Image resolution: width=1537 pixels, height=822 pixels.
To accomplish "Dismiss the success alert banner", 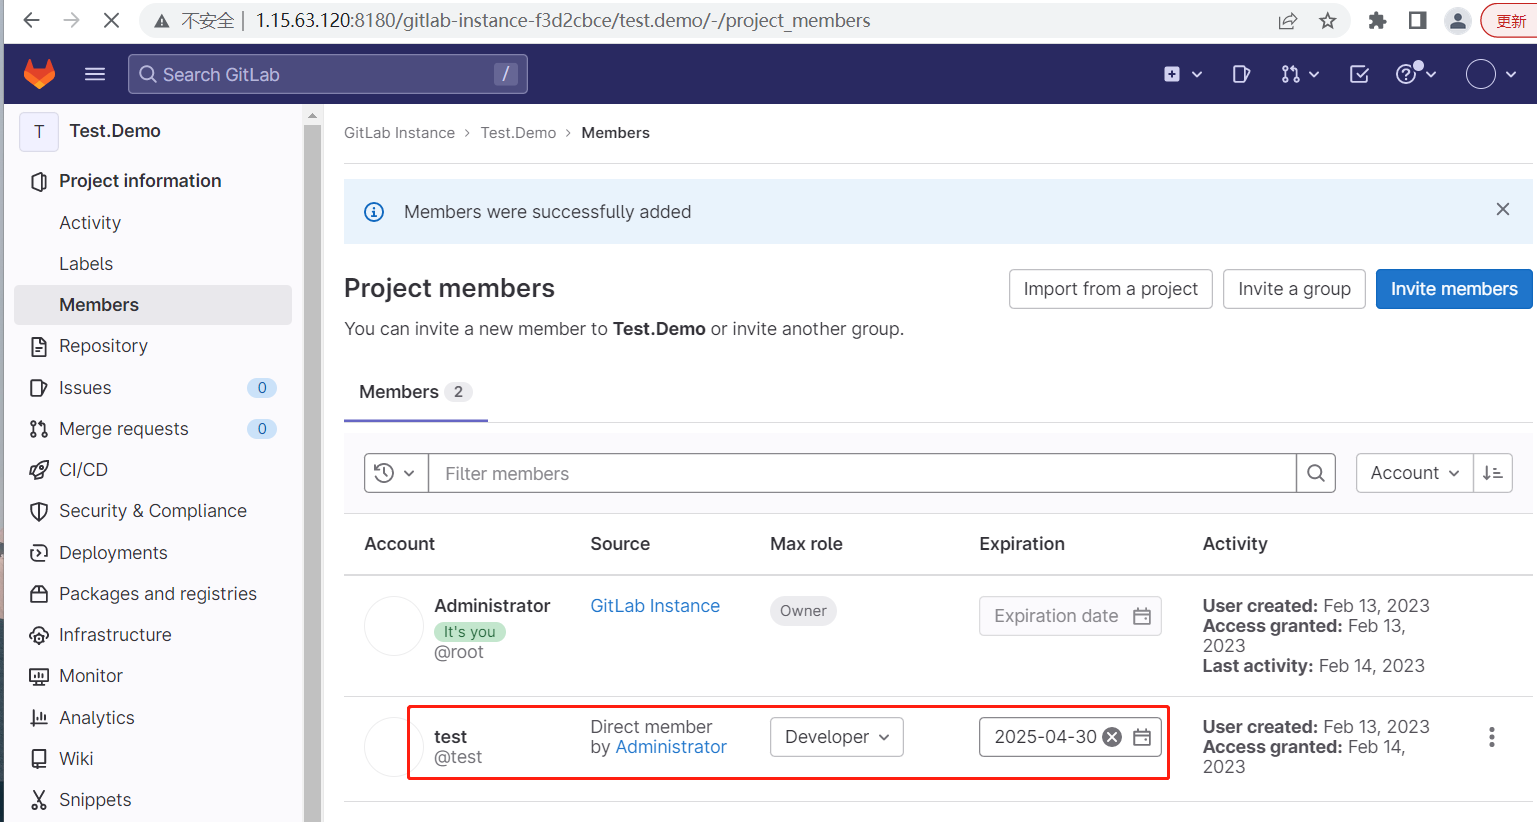I will [1502, 209].
